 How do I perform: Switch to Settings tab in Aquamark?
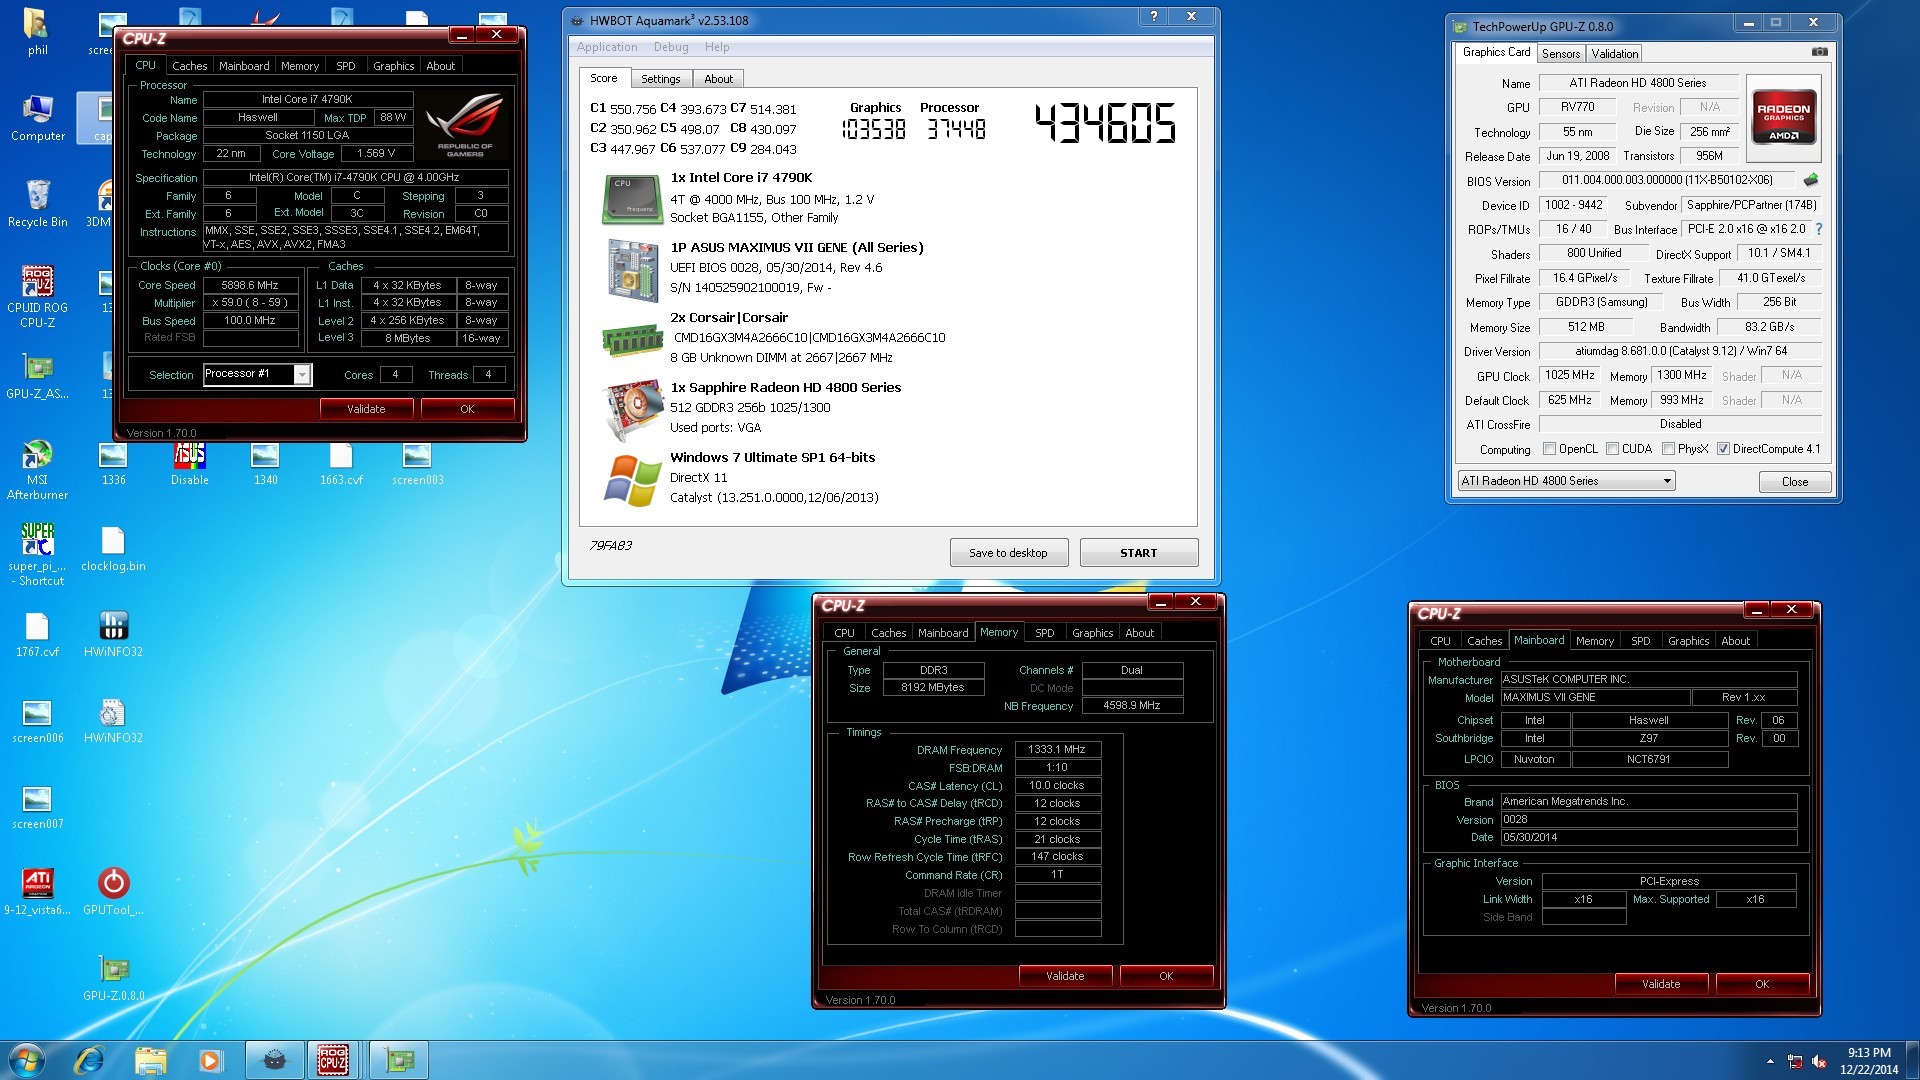[x=660, y=79]
